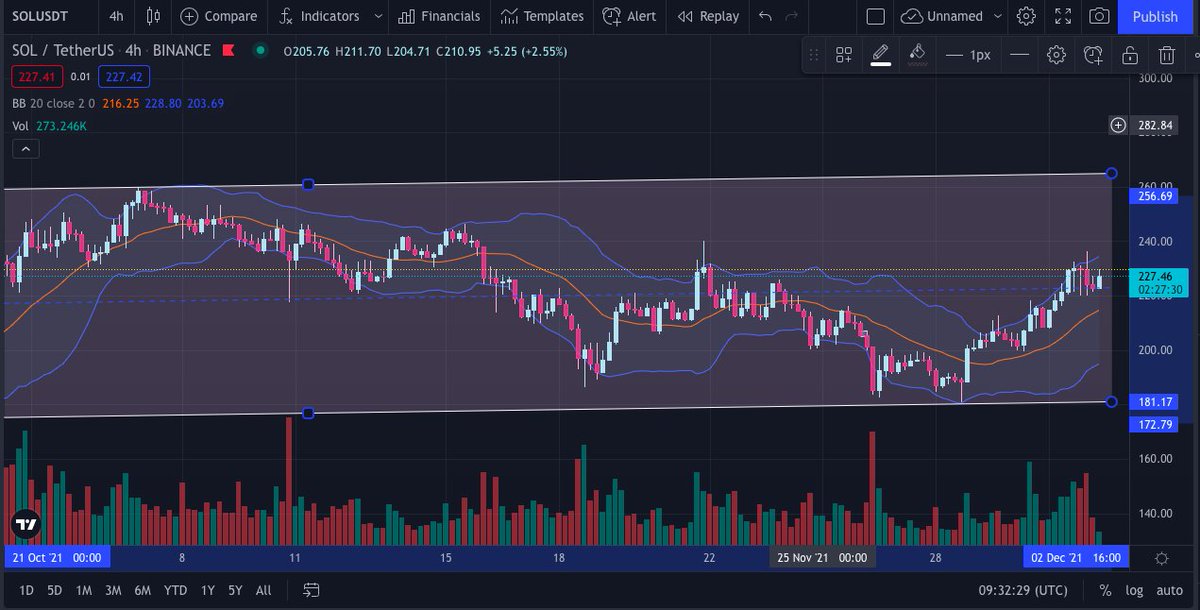This screenshot has width=1200, height=610.
Task: Click the channel top-right anchor point
Action: [1111, 173]
